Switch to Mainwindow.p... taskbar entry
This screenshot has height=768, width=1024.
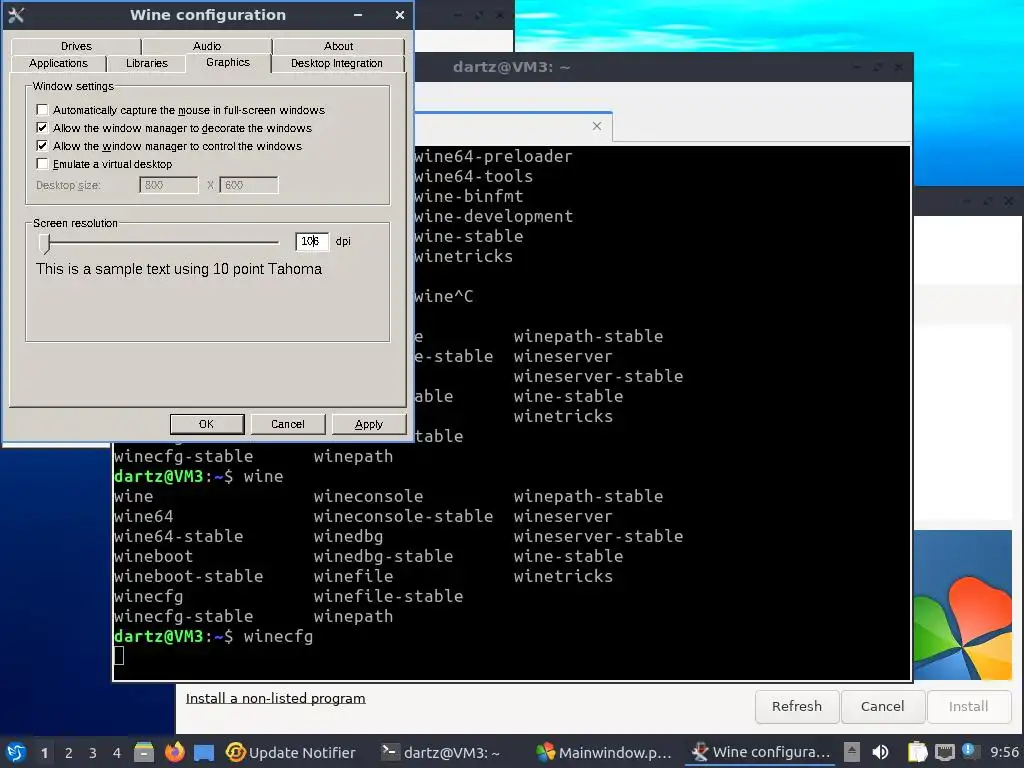point(603,752)
